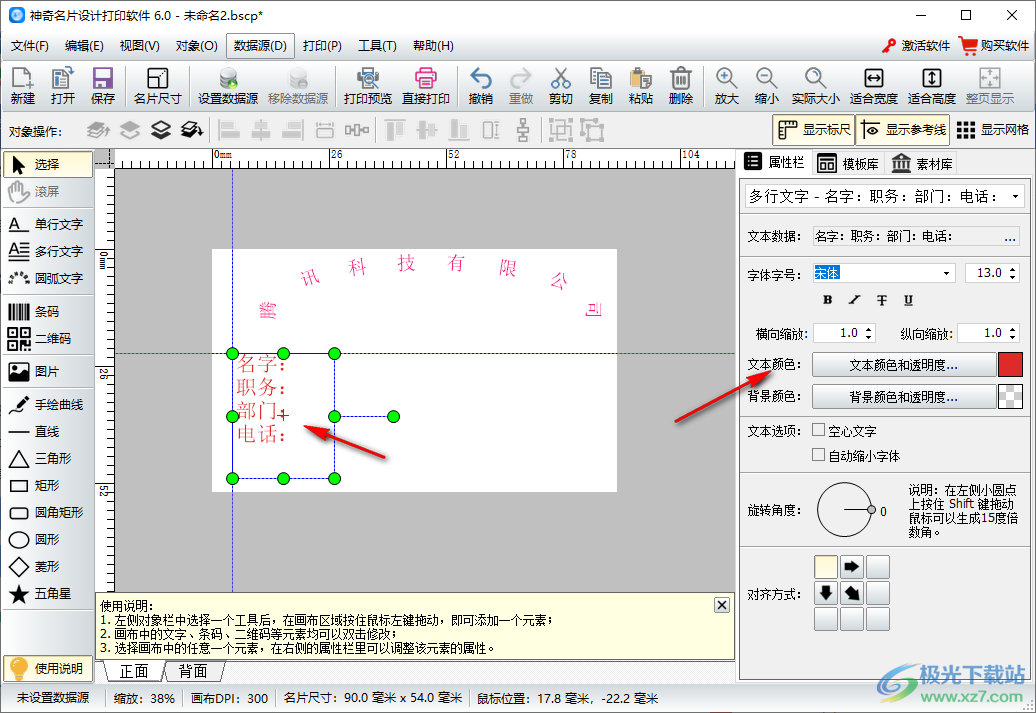This screenshot has width=1036, height=713.
Task: Open 名片尺寸 card size settings
Action: pos(157,86)
